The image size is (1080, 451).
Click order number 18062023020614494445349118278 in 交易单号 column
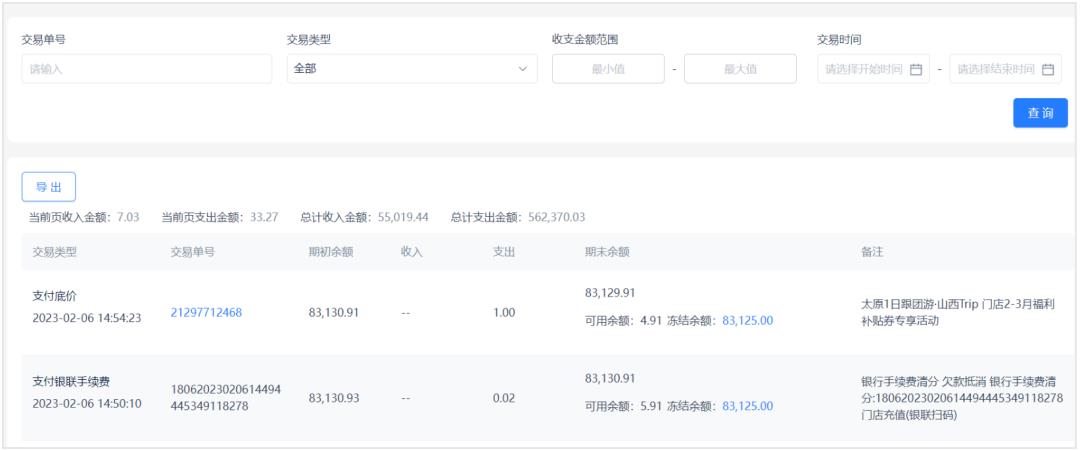point(226,398)
